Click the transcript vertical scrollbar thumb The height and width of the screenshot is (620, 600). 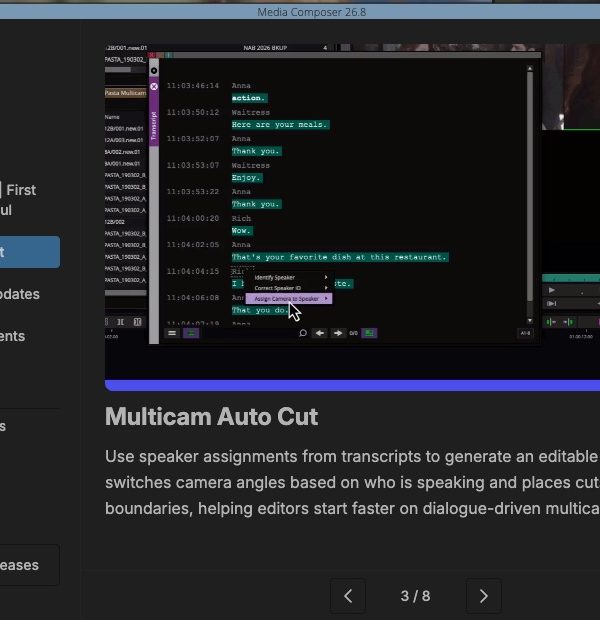[x=530, y=186]
